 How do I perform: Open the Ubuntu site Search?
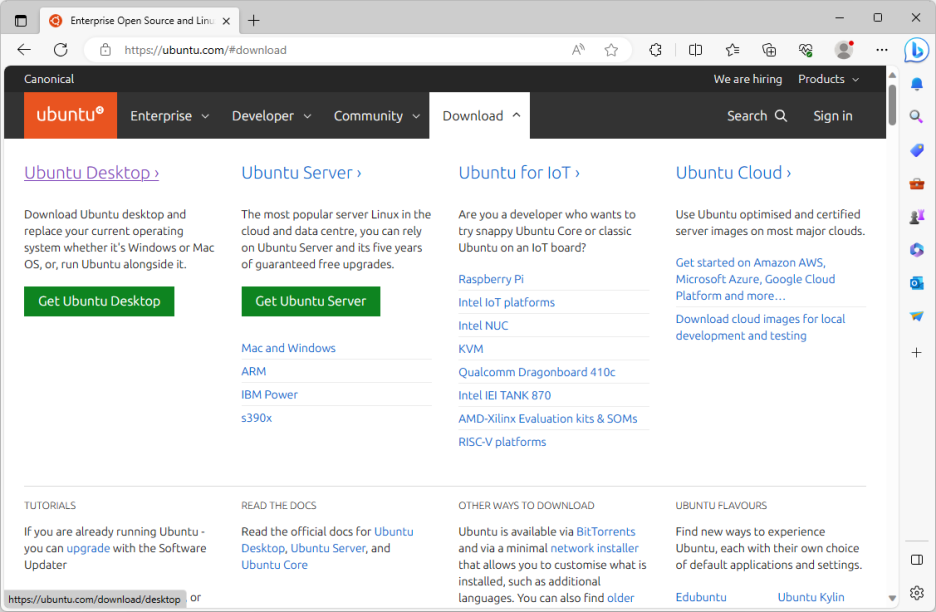(756, 116)
